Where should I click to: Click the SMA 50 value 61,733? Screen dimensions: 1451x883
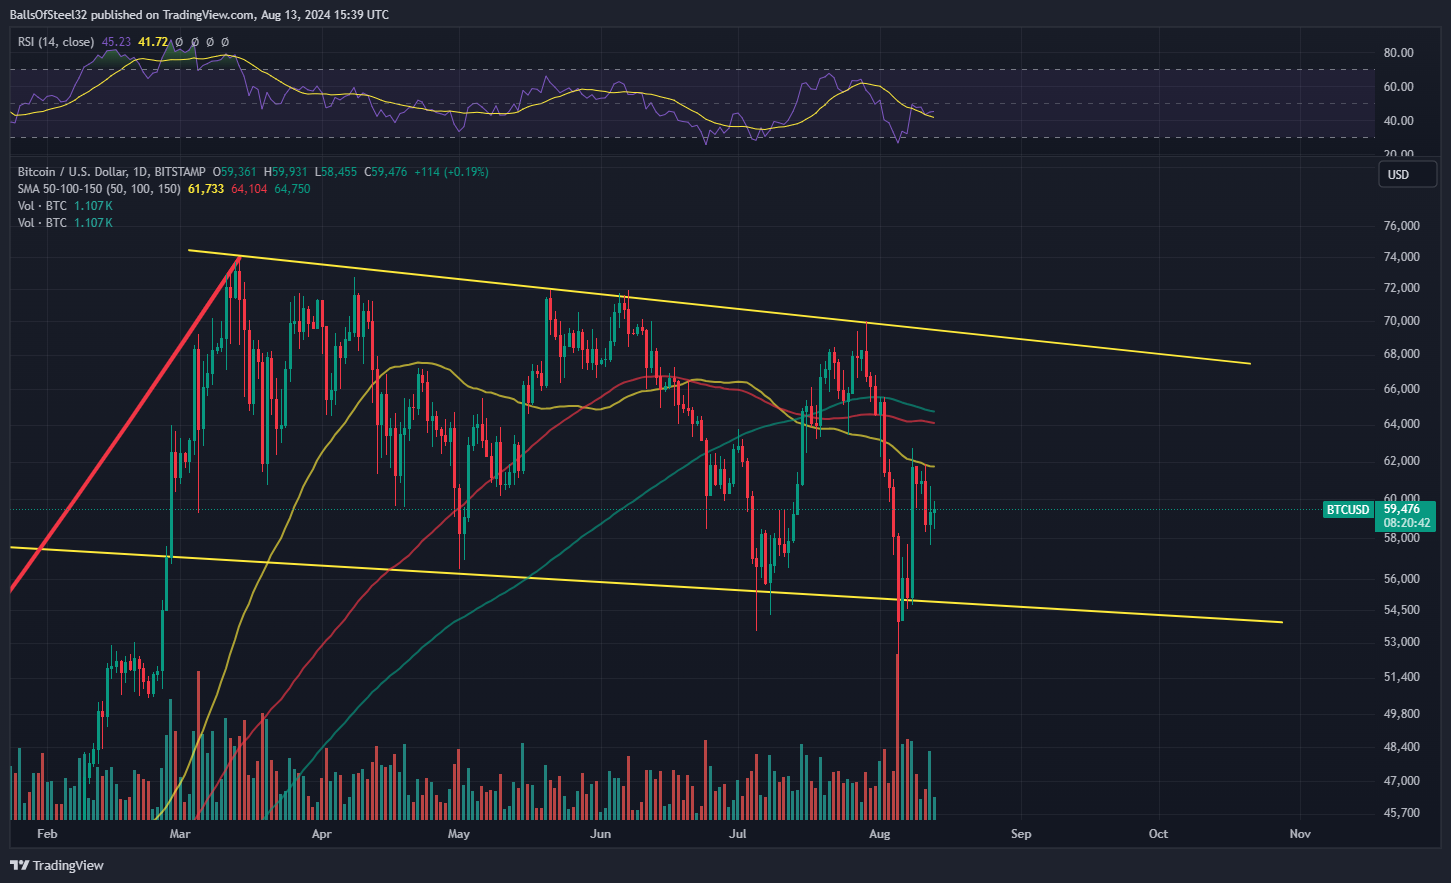[x=206, y=189]
